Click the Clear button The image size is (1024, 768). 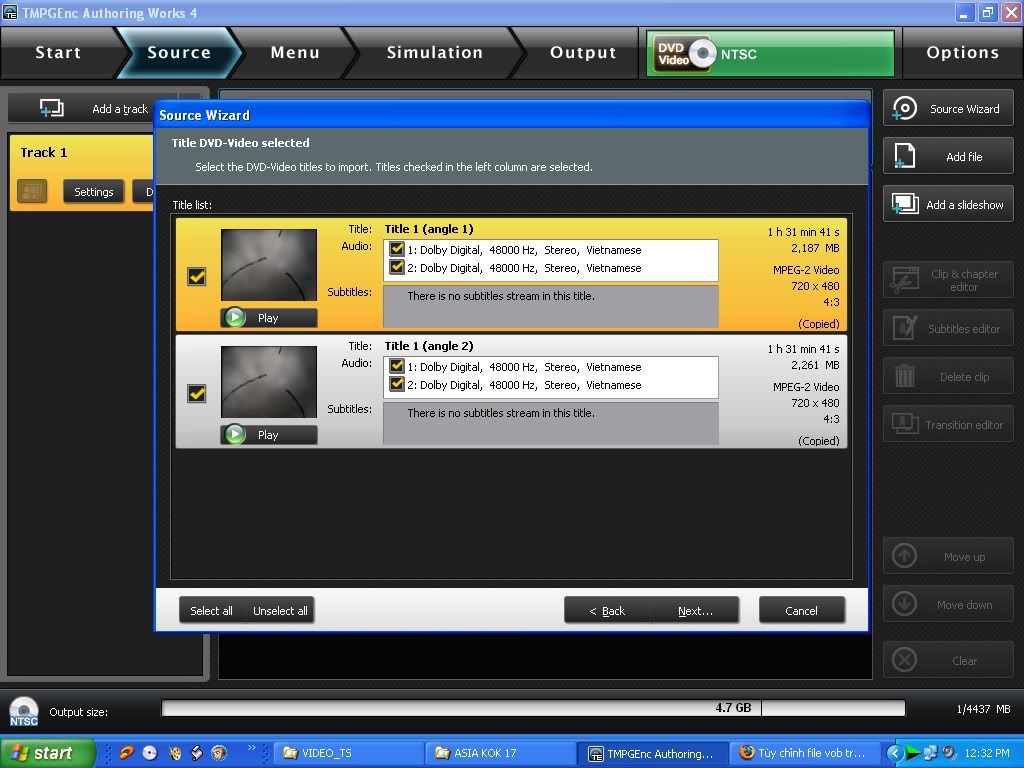948,660
